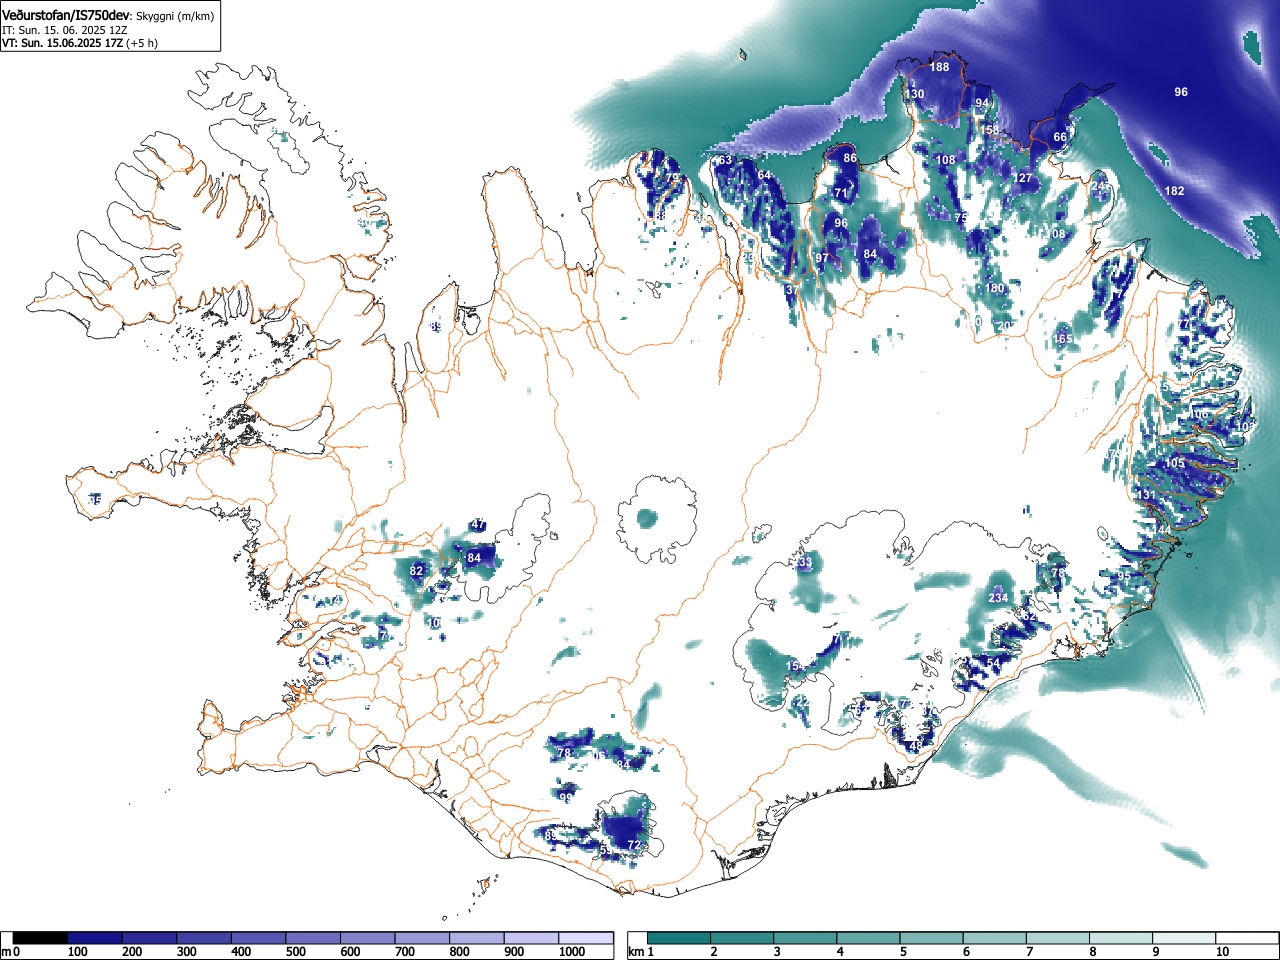
Task: Click the 105 value in the Eastfjords
Action: tap(1174, 463)
